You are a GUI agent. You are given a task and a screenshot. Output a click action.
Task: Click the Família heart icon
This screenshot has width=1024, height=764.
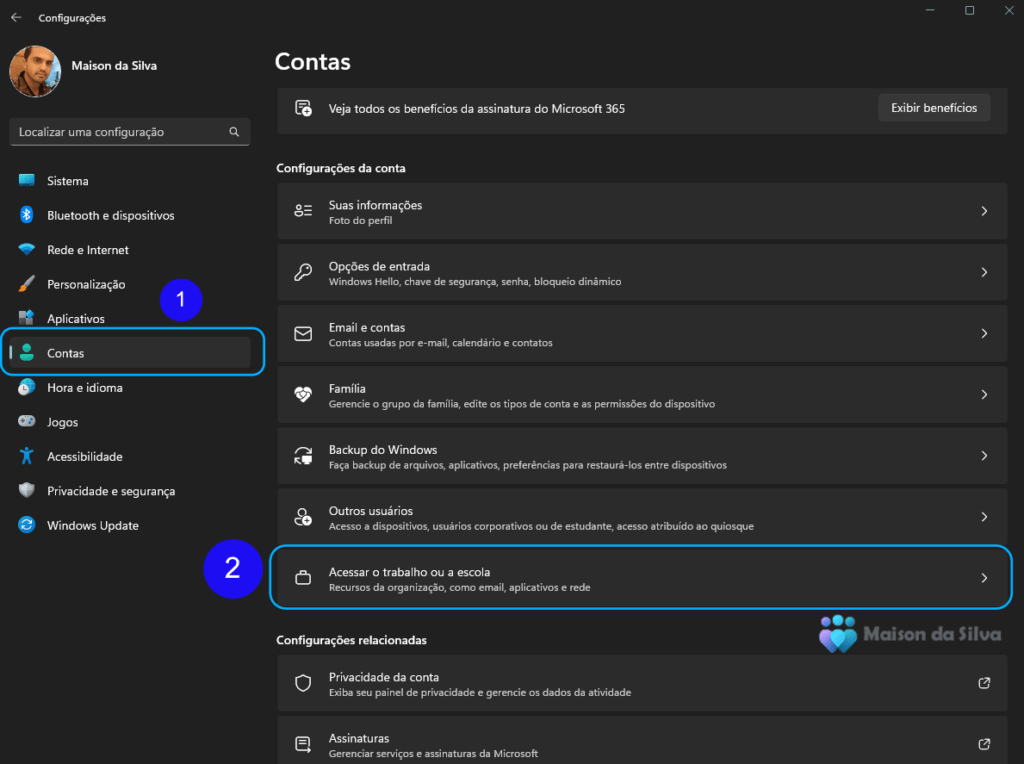click(x=303, y=394)
